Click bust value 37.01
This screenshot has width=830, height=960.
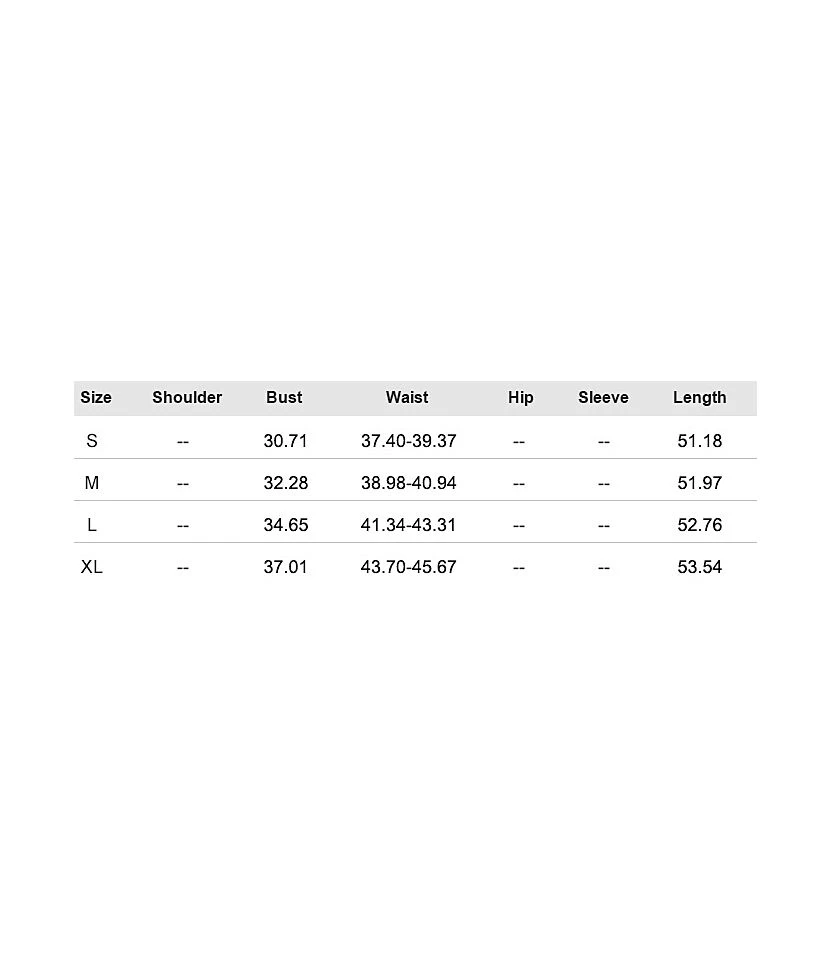tap(285, 567)
